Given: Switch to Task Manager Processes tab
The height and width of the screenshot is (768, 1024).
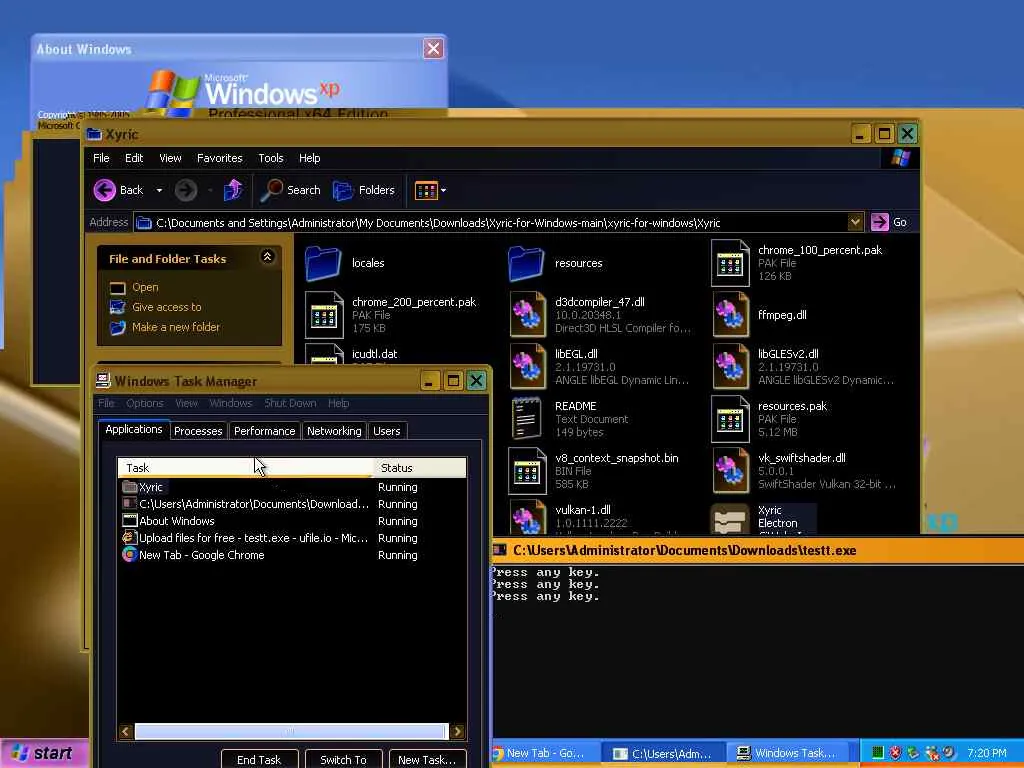Looking at the screenshot, I should coord(198,431).
